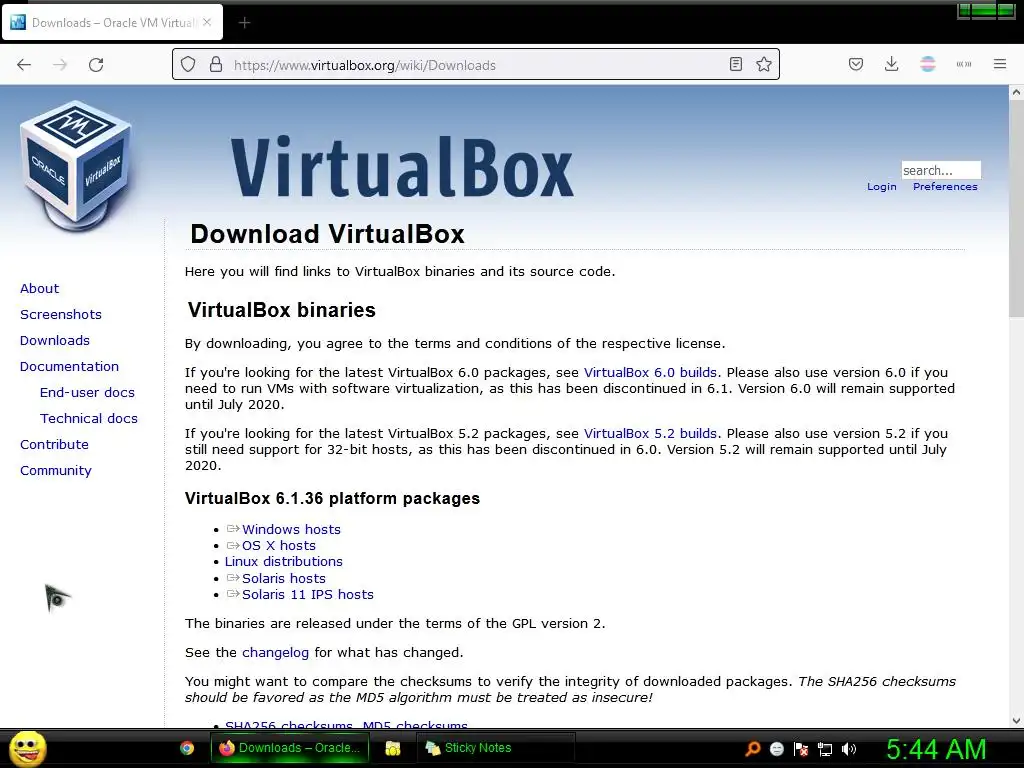This screenshot has height=768, width=1024.
Task: Click the Login link
Action: 882,186
